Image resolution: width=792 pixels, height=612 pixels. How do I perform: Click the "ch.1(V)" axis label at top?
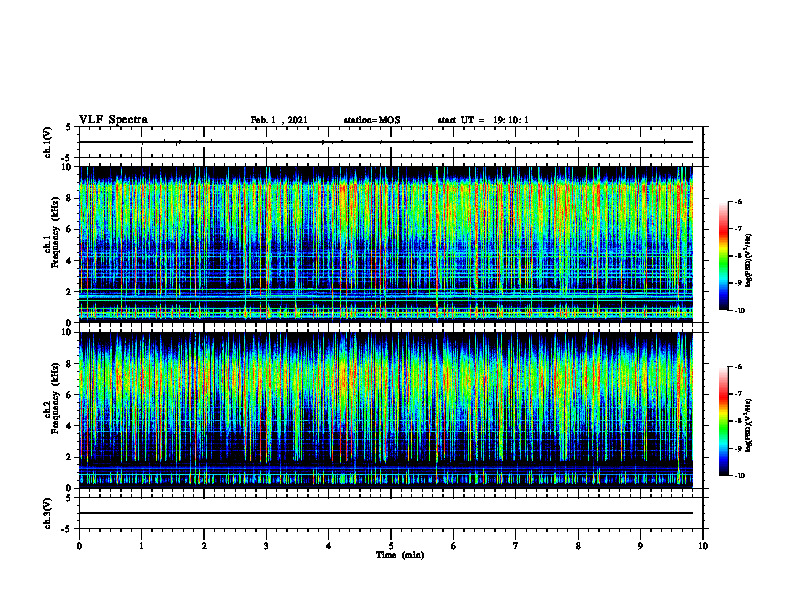click(x=48, y=142)
